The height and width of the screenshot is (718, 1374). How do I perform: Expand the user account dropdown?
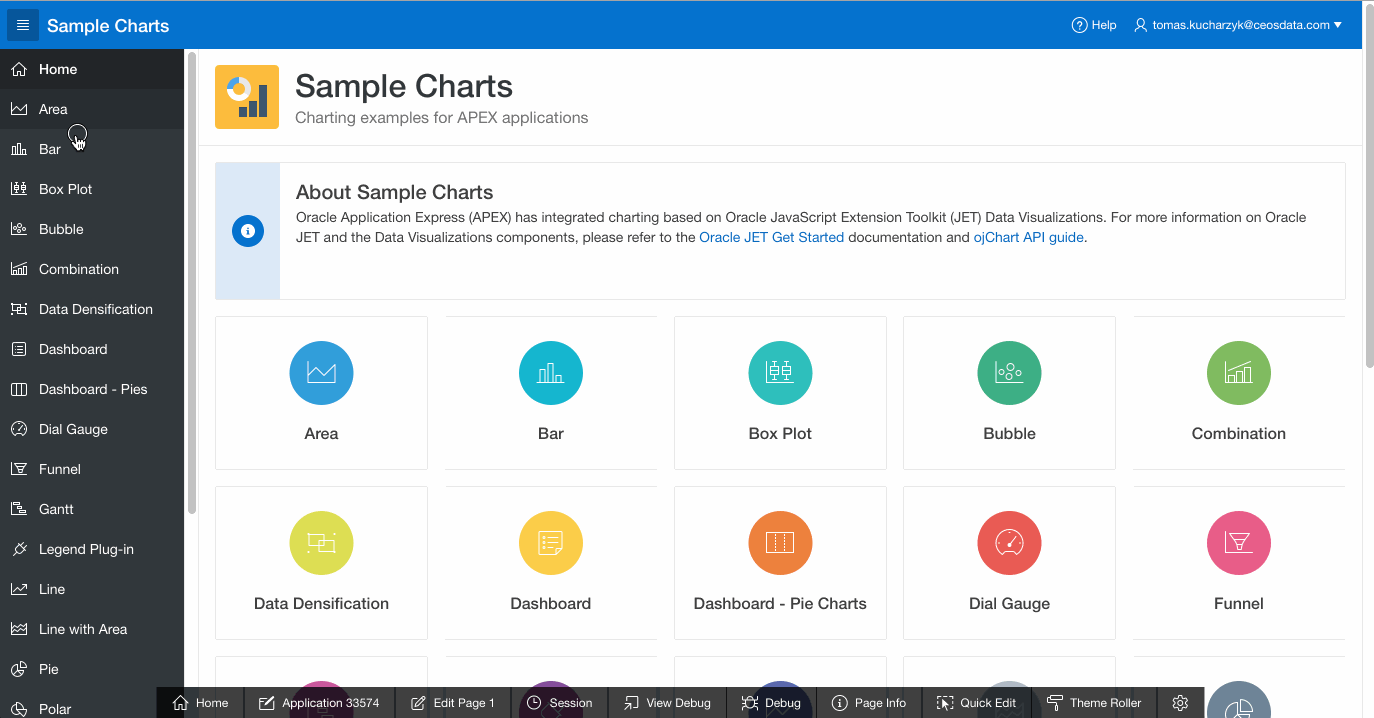pos(1238,25)
